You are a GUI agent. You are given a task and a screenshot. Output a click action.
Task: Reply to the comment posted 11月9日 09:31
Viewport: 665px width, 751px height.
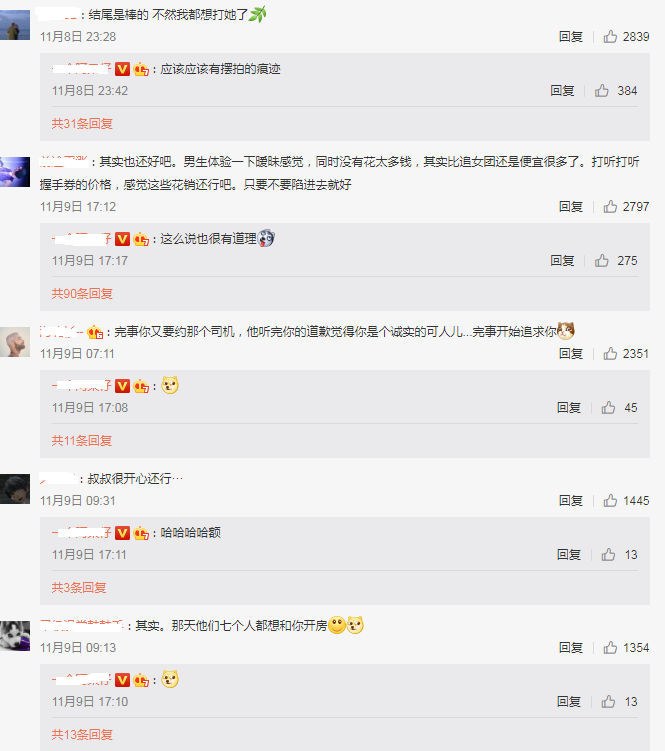(571, 501)
